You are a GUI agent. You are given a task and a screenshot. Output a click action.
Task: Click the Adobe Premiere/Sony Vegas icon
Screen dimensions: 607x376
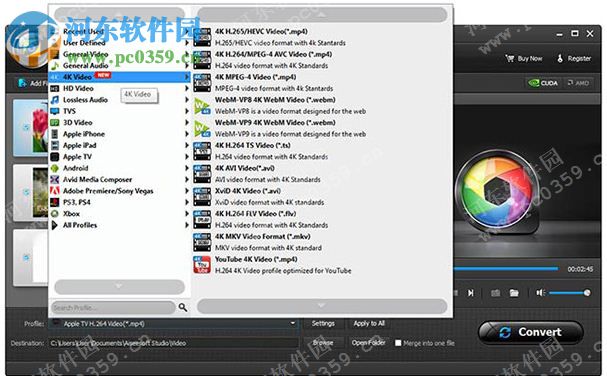tap(55, 191)
